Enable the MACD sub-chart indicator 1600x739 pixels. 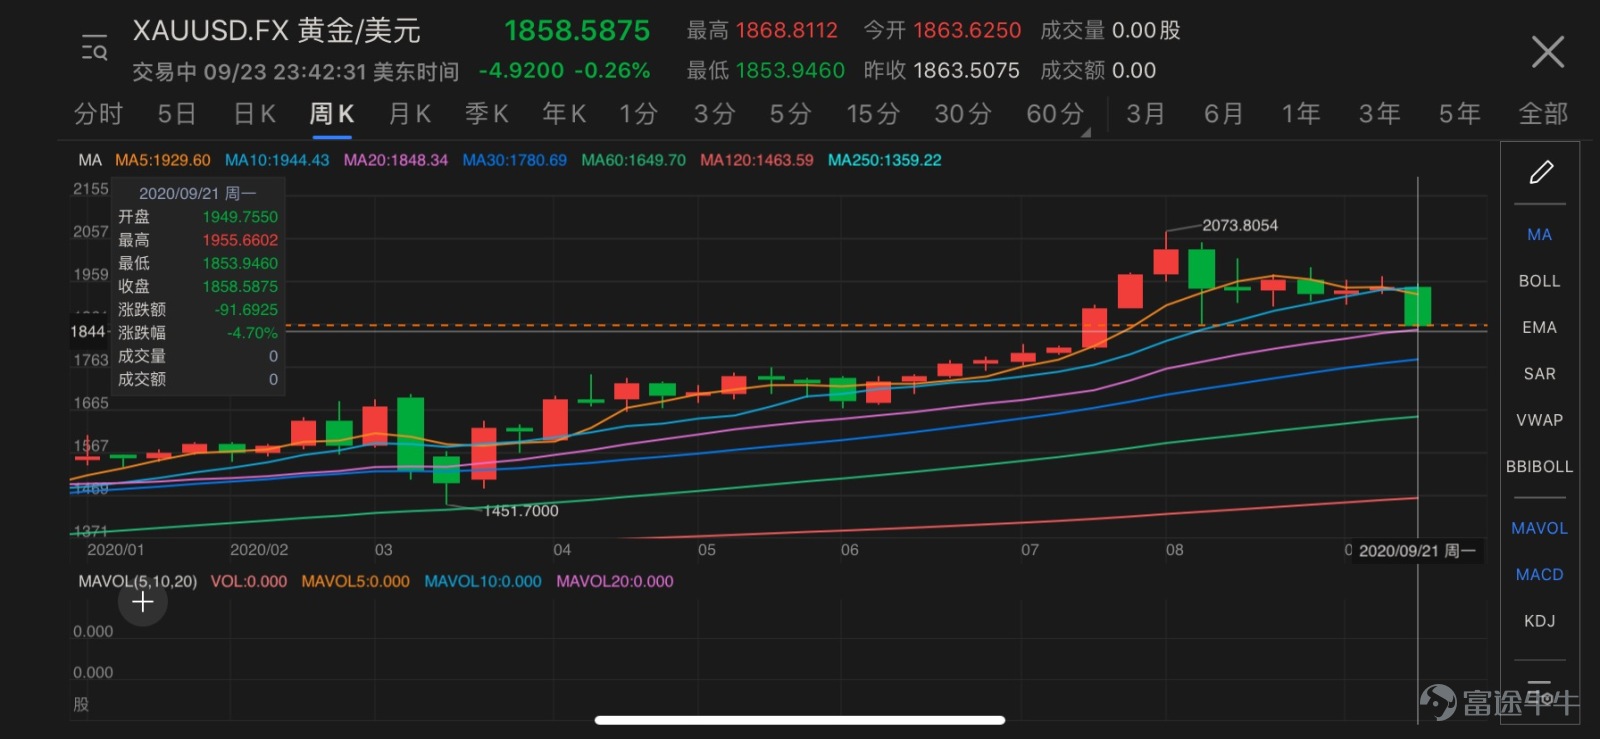tap(1540, 575)
